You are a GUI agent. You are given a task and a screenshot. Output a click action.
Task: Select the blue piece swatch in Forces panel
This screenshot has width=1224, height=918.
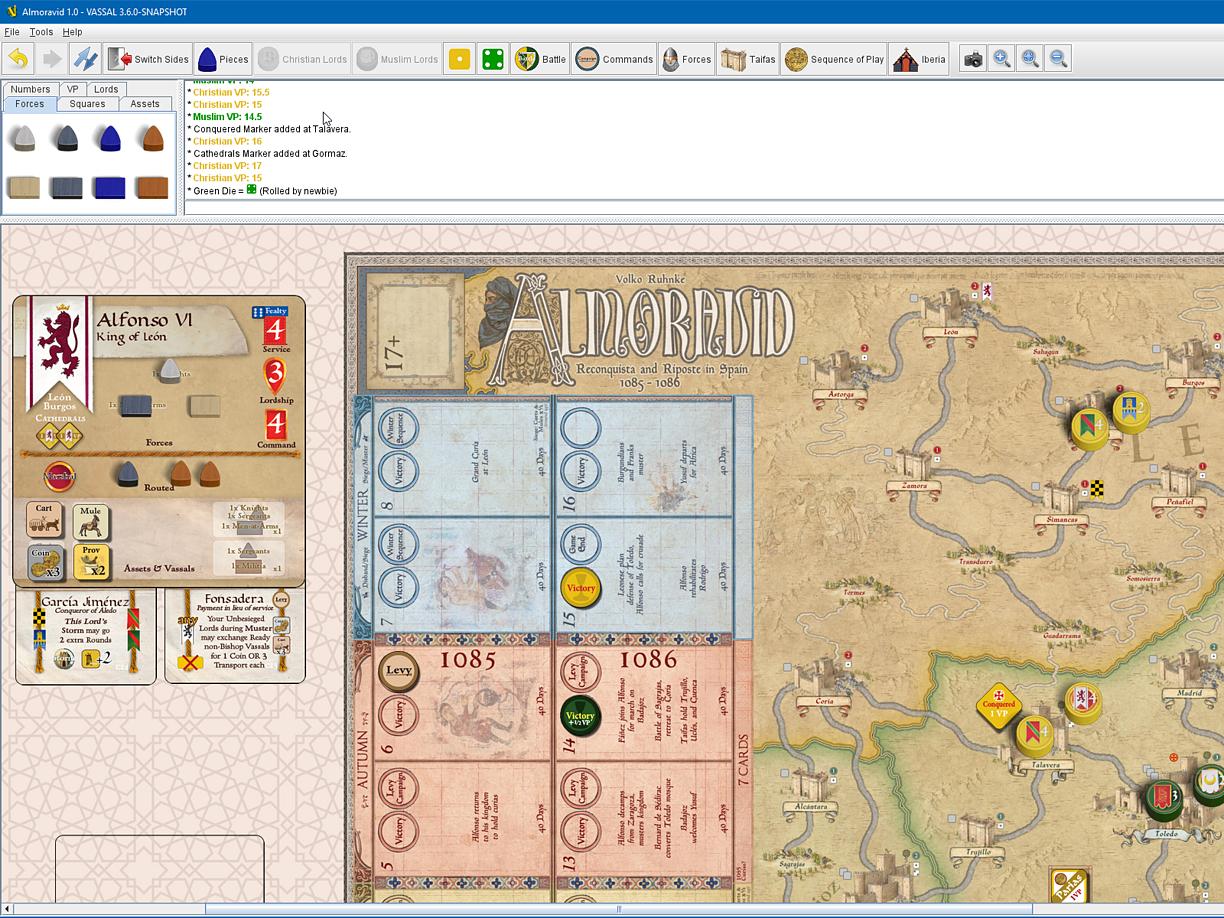pos(109,135)
